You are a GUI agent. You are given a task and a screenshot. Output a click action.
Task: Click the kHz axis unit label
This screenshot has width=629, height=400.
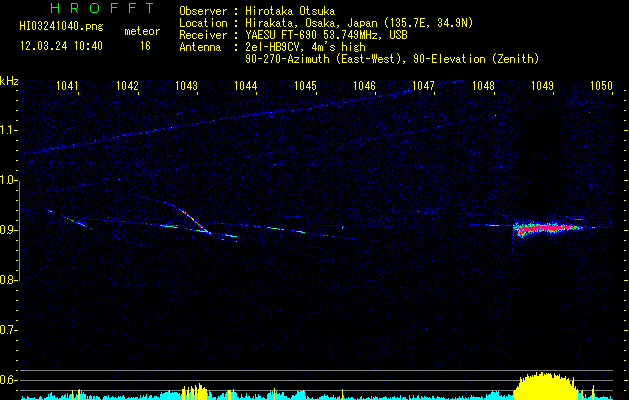(9, 81)
